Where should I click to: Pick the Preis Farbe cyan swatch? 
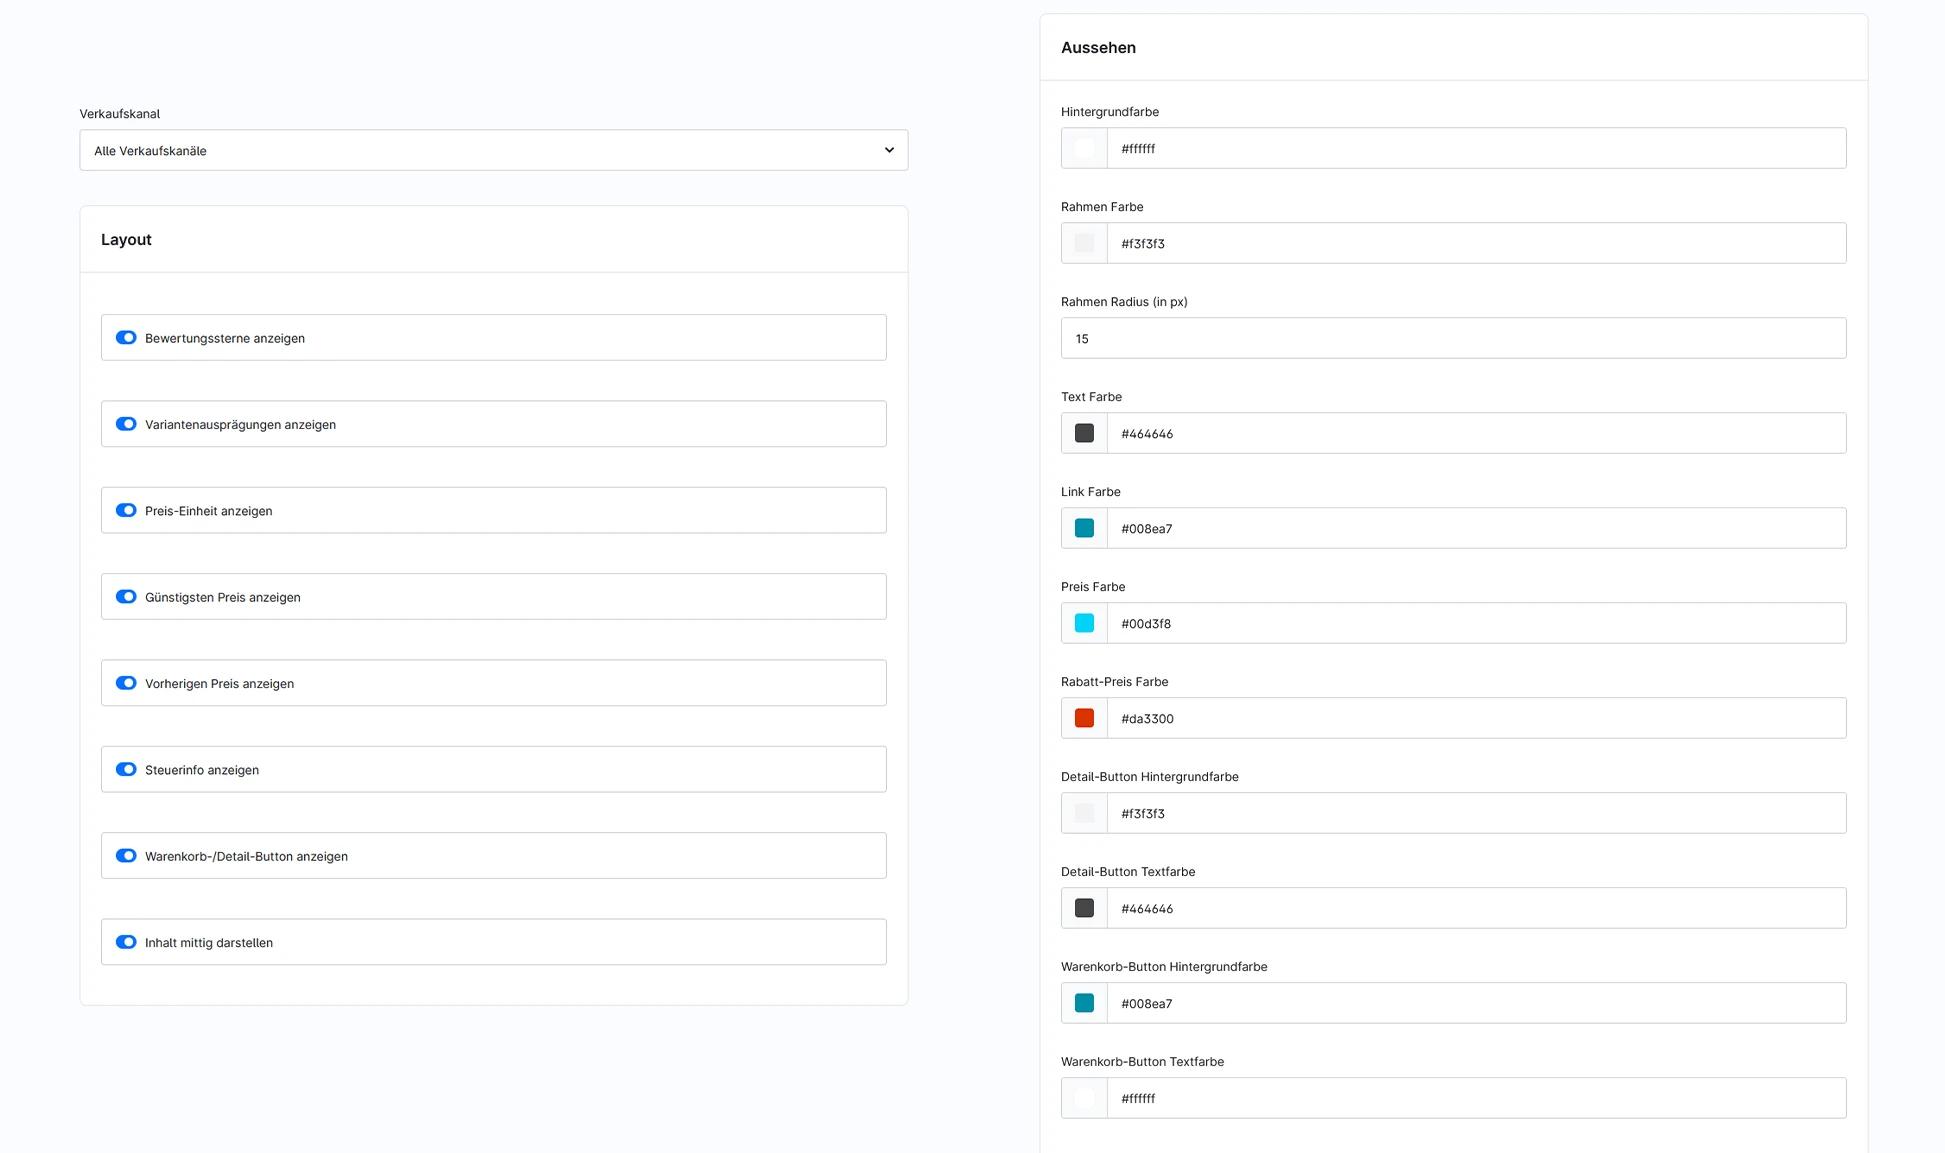[x=1084, y=624]
